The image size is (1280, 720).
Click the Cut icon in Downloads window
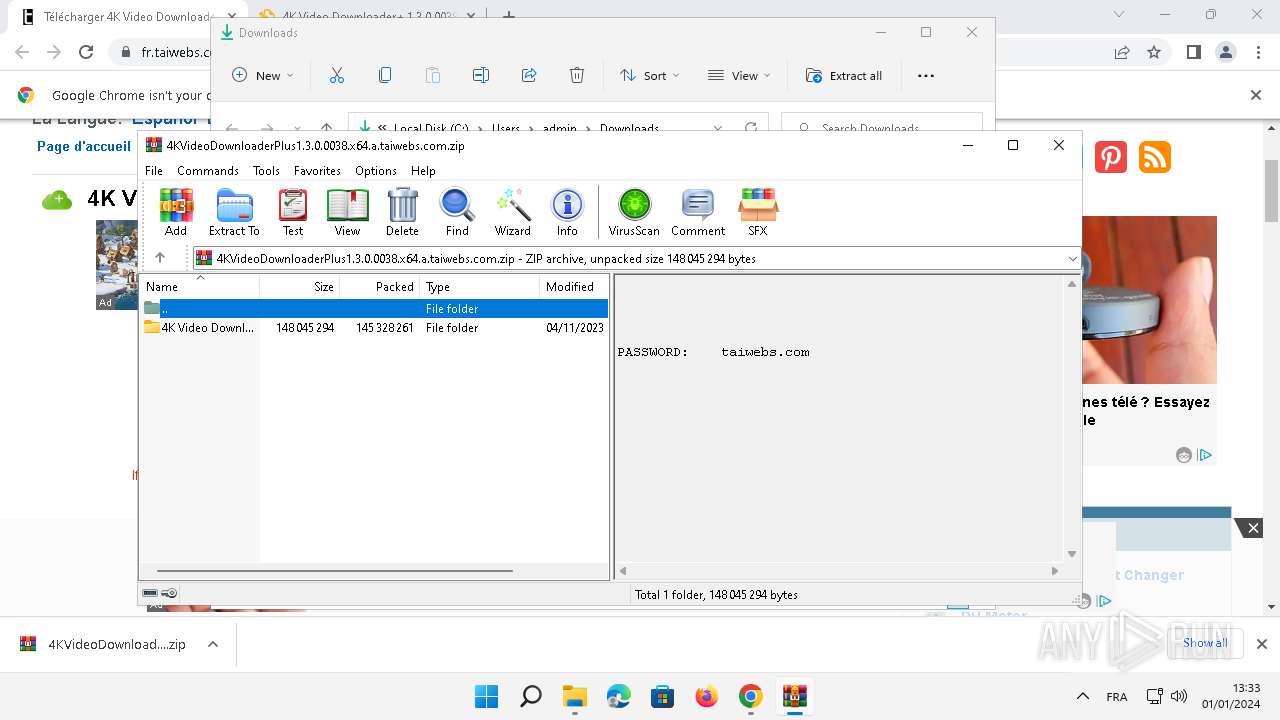337,76
